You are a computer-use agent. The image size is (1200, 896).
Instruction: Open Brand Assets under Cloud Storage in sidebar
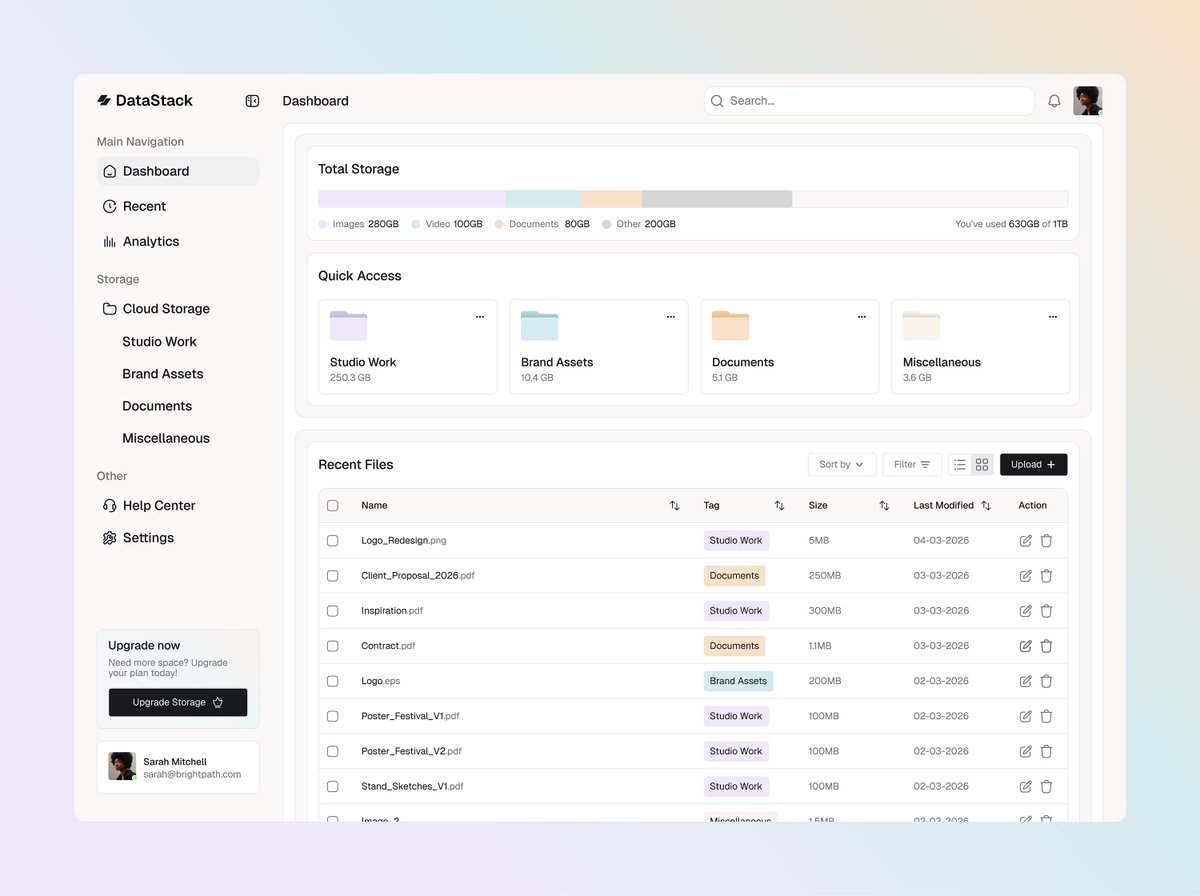point(163,374)
